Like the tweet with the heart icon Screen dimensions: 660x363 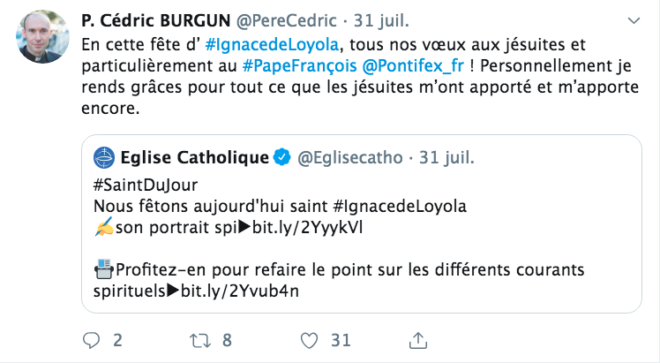309,340
